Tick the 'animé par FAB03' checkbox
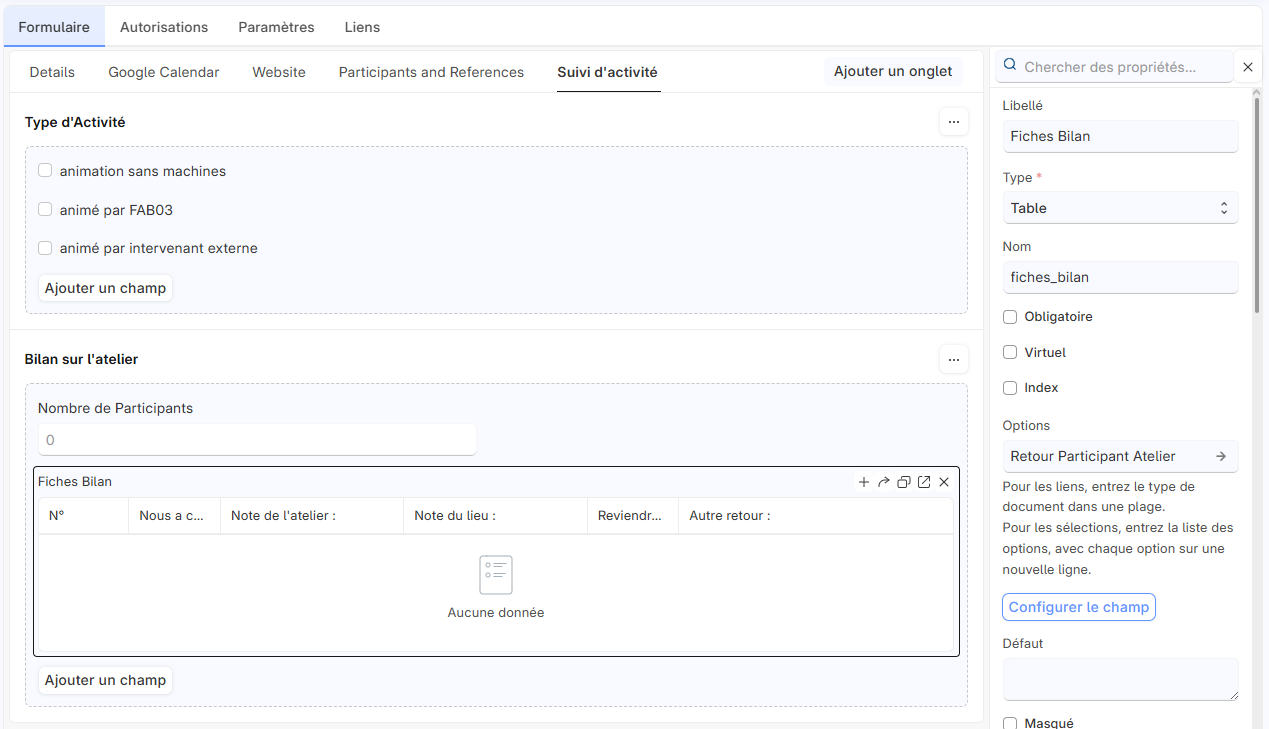Screen dimensions: 1269x729 (45, 210)
